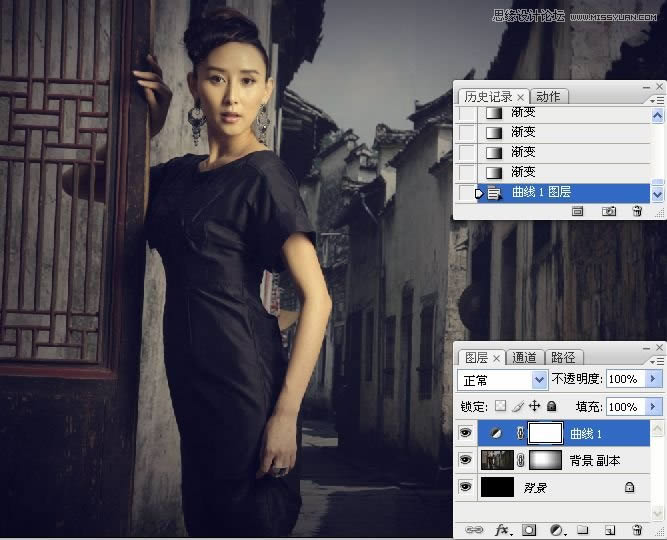Create new snapshot with camera icon
The height and width of the screenshot is (540, 667).
tap(608, 212)
